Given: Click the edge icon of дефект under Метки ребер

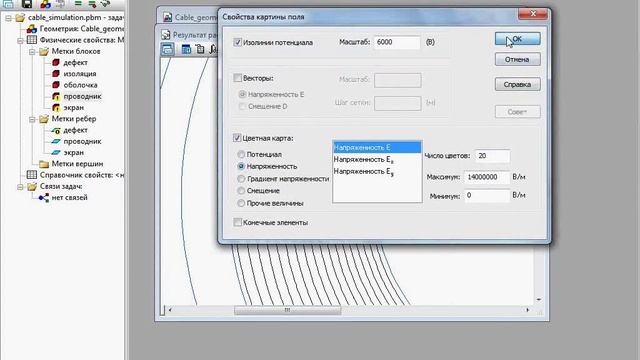Looking at the screenshot, I should tap(56, 130).
